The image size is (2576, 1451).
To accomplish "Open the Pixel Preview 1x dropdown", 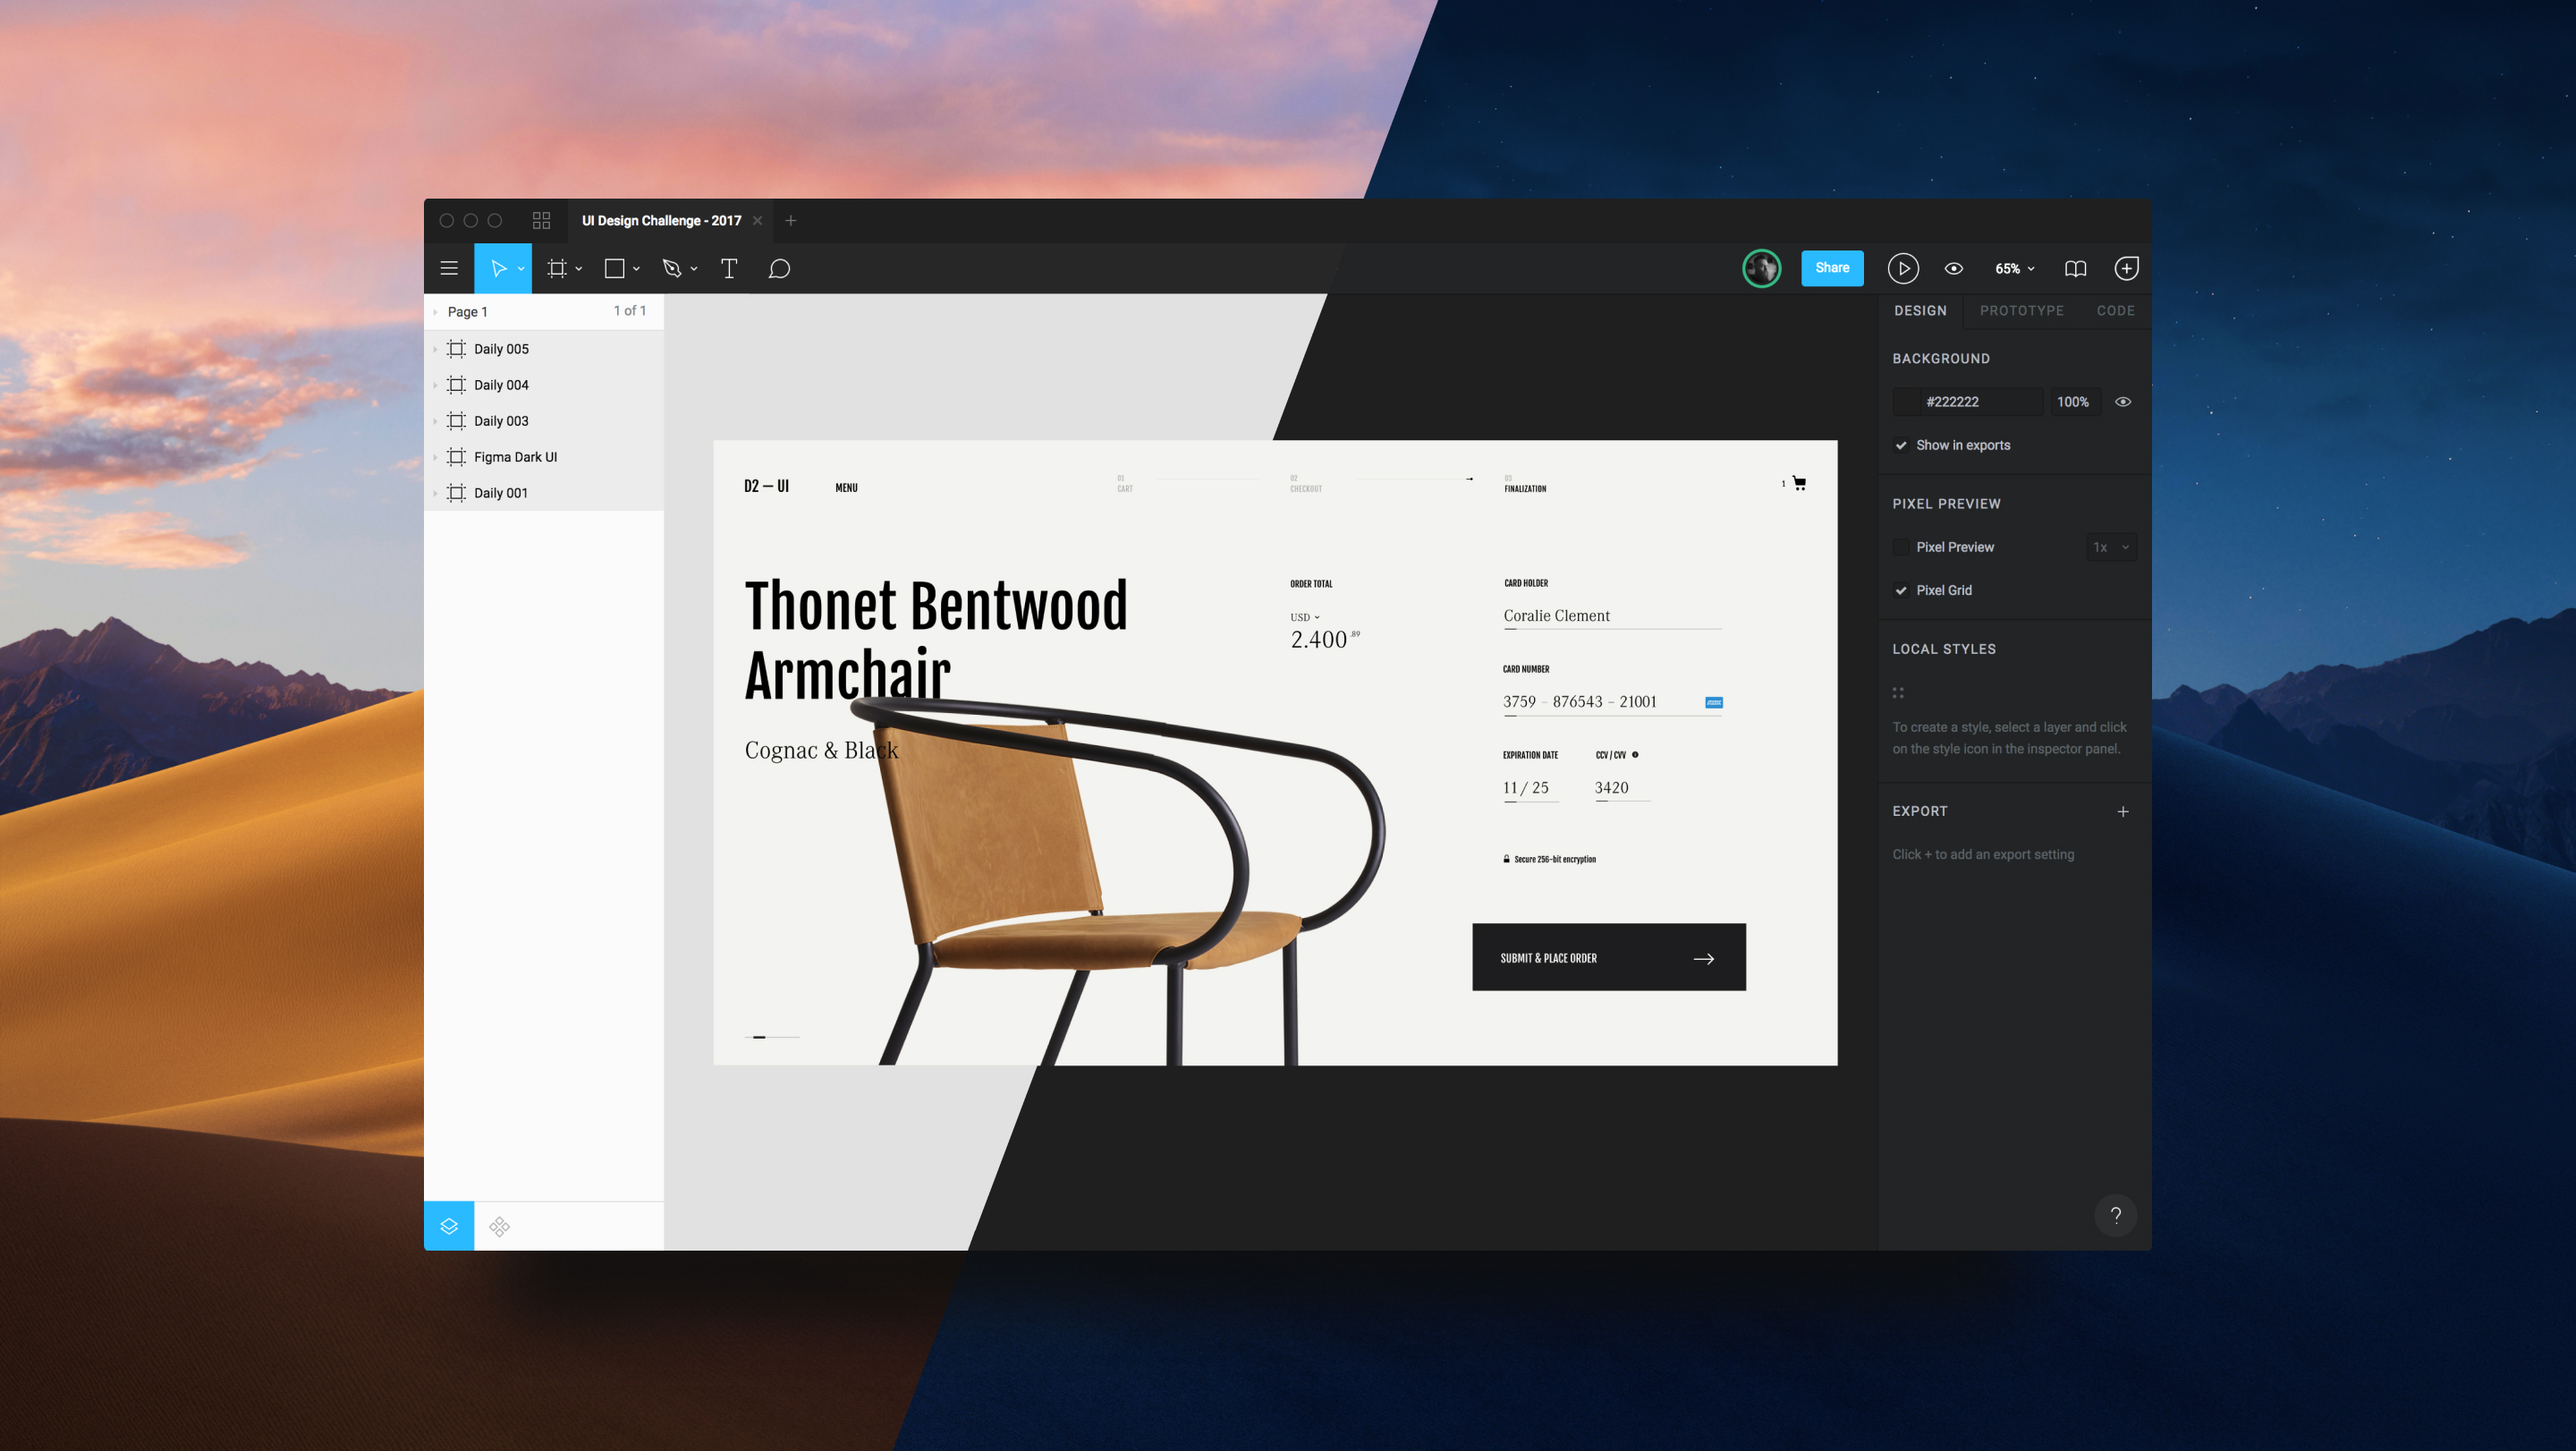I will 2111,547.
